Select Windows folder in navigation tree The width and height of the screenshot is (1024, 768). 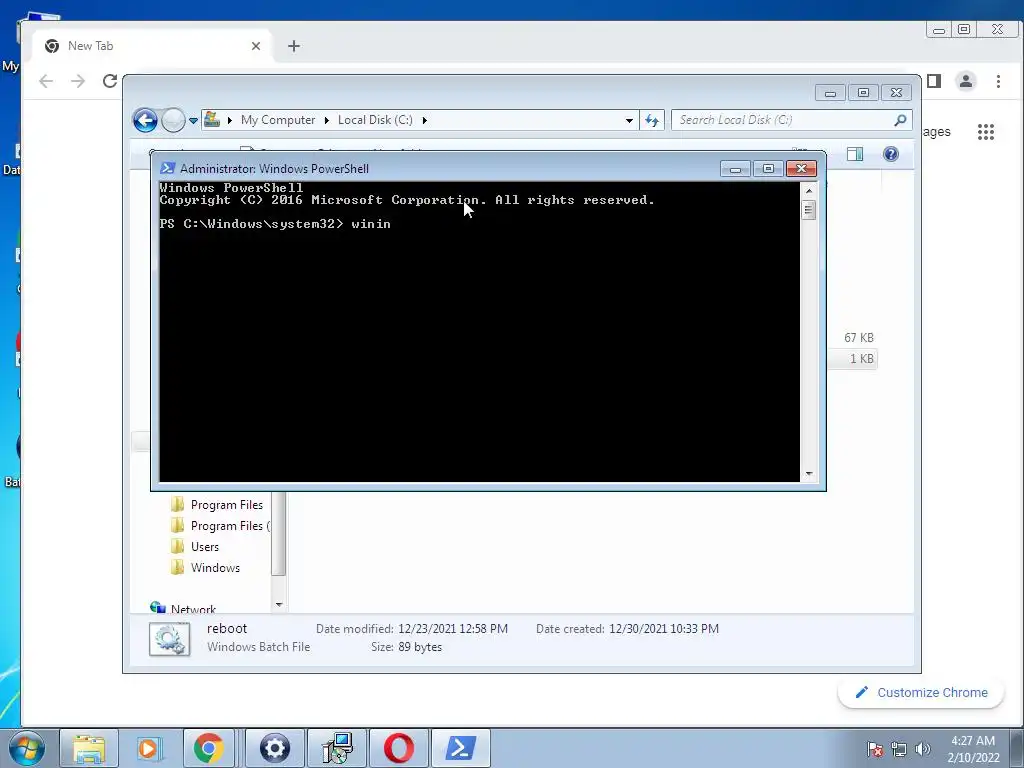pyautogui.click(x=206, y=568)
